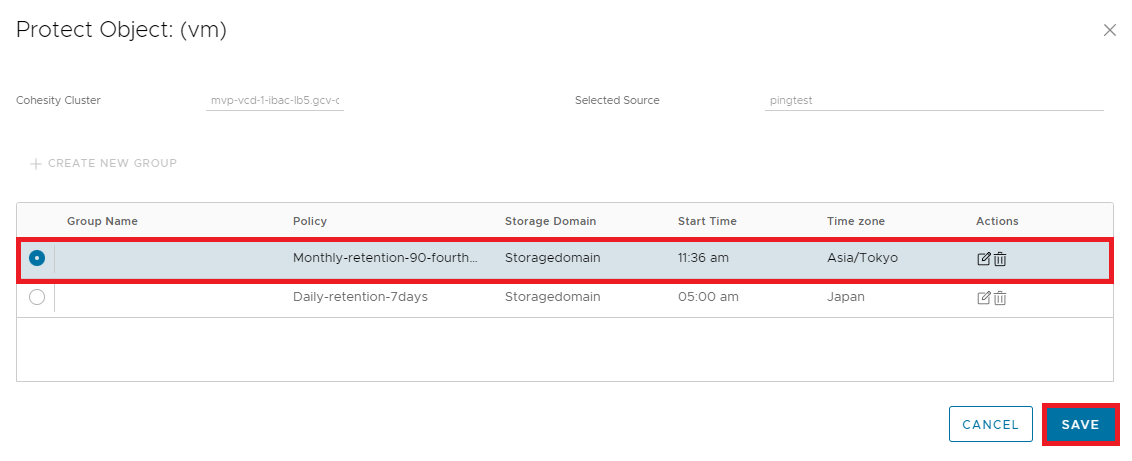The width and height of the screenshot is (1132, 461).
Task: Click the Create New Group link
Action: point(112,164)
